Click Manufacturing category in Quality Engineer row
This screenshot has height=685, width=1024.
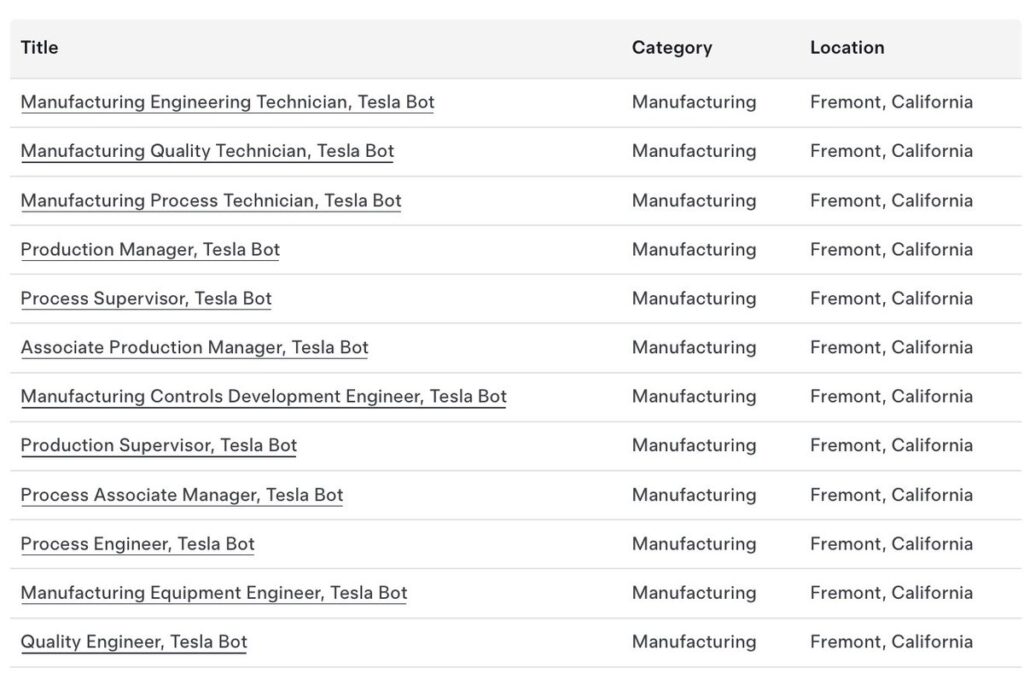pyautogui.click(x=694, y=642)
